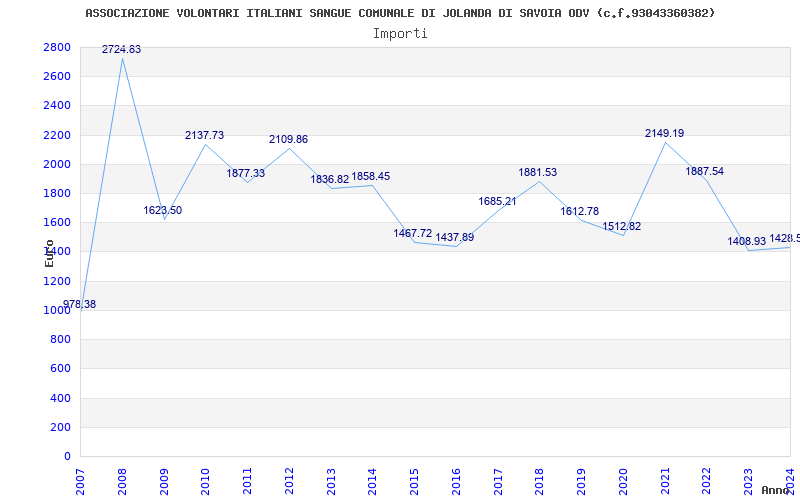Select the 600 y-axis tick label
800x500 pixels.
(x=60, y=368)
